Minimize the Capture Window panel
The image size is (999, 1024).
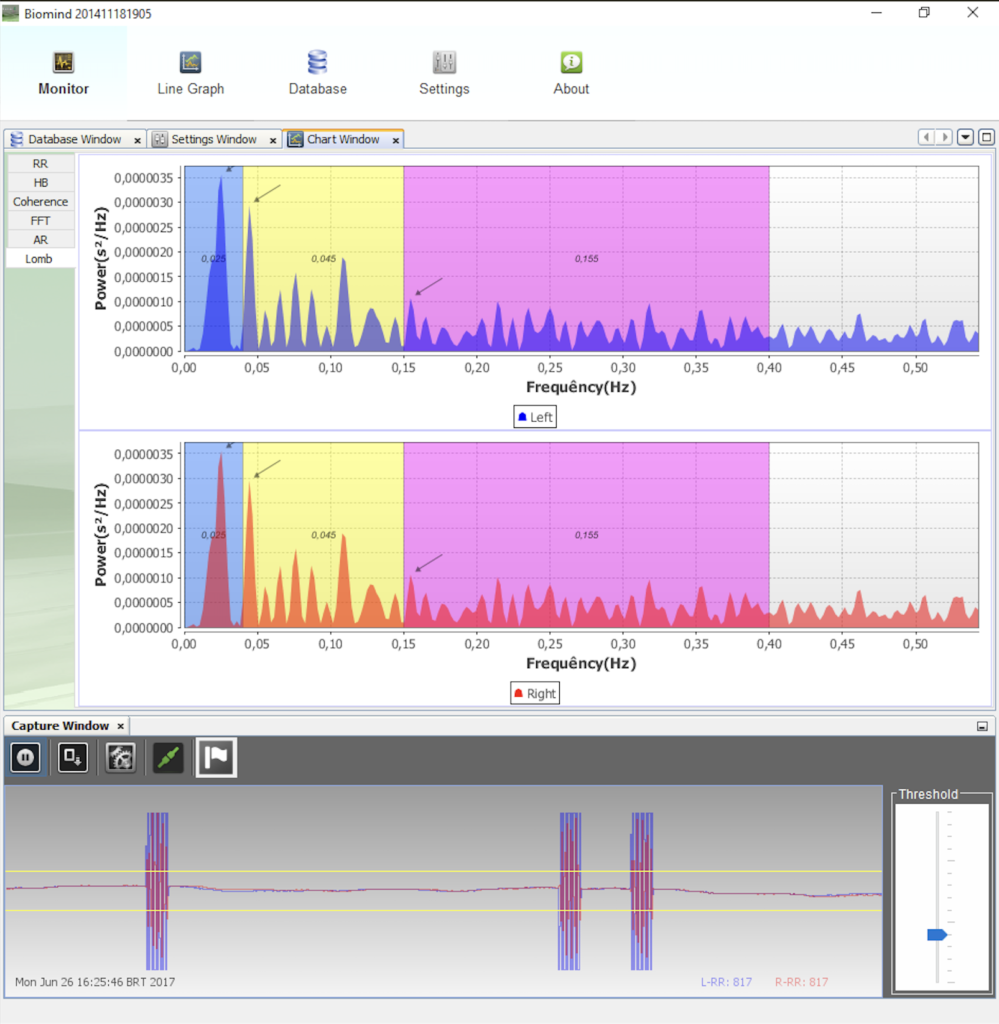[x=982, y=727]
